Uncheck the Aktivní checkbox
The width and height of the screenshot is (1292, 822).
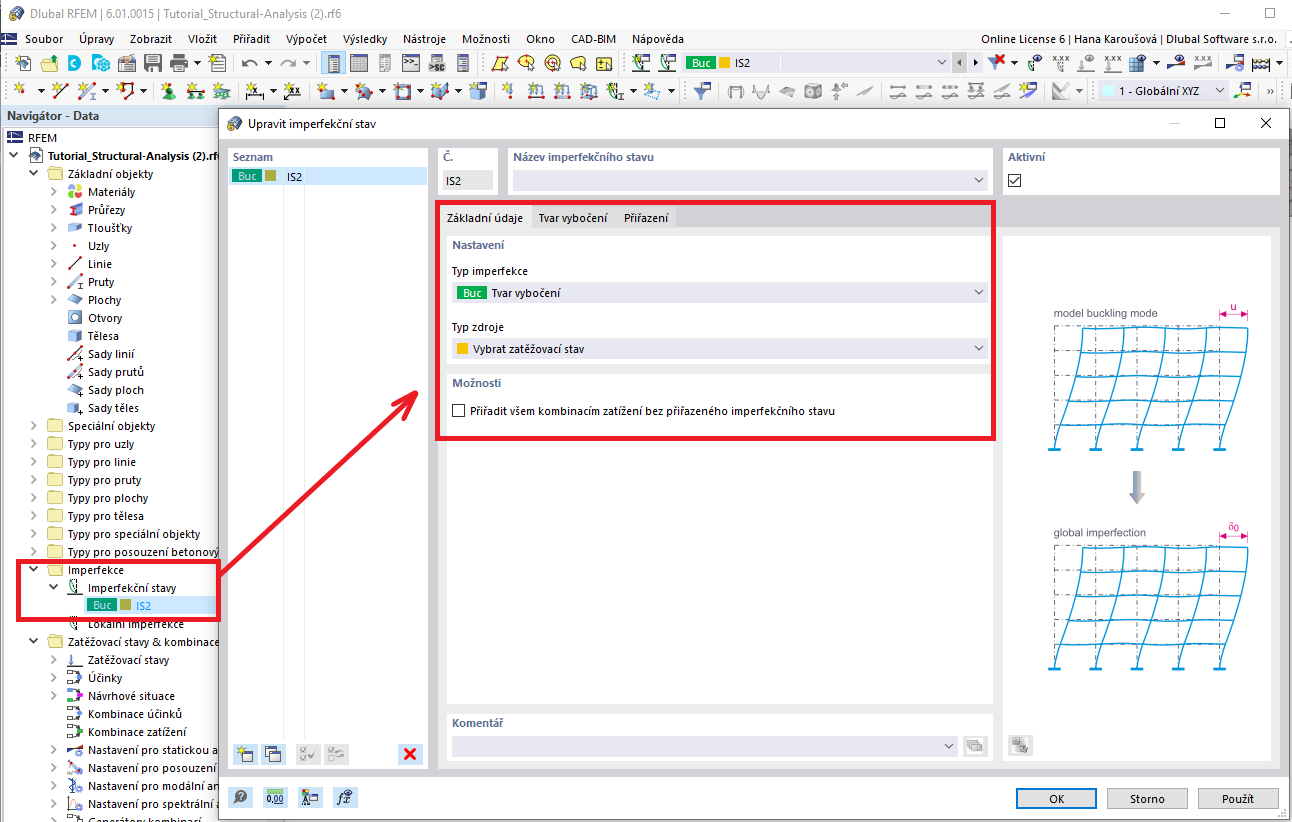tap(1015, 181)
